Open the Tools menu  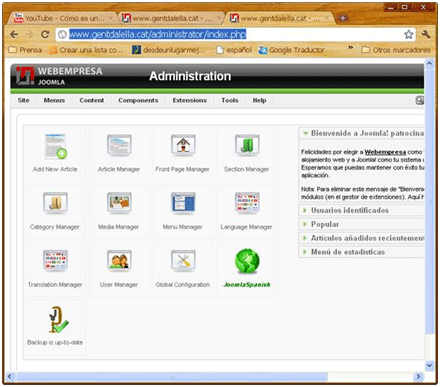[x=230, y=100]
